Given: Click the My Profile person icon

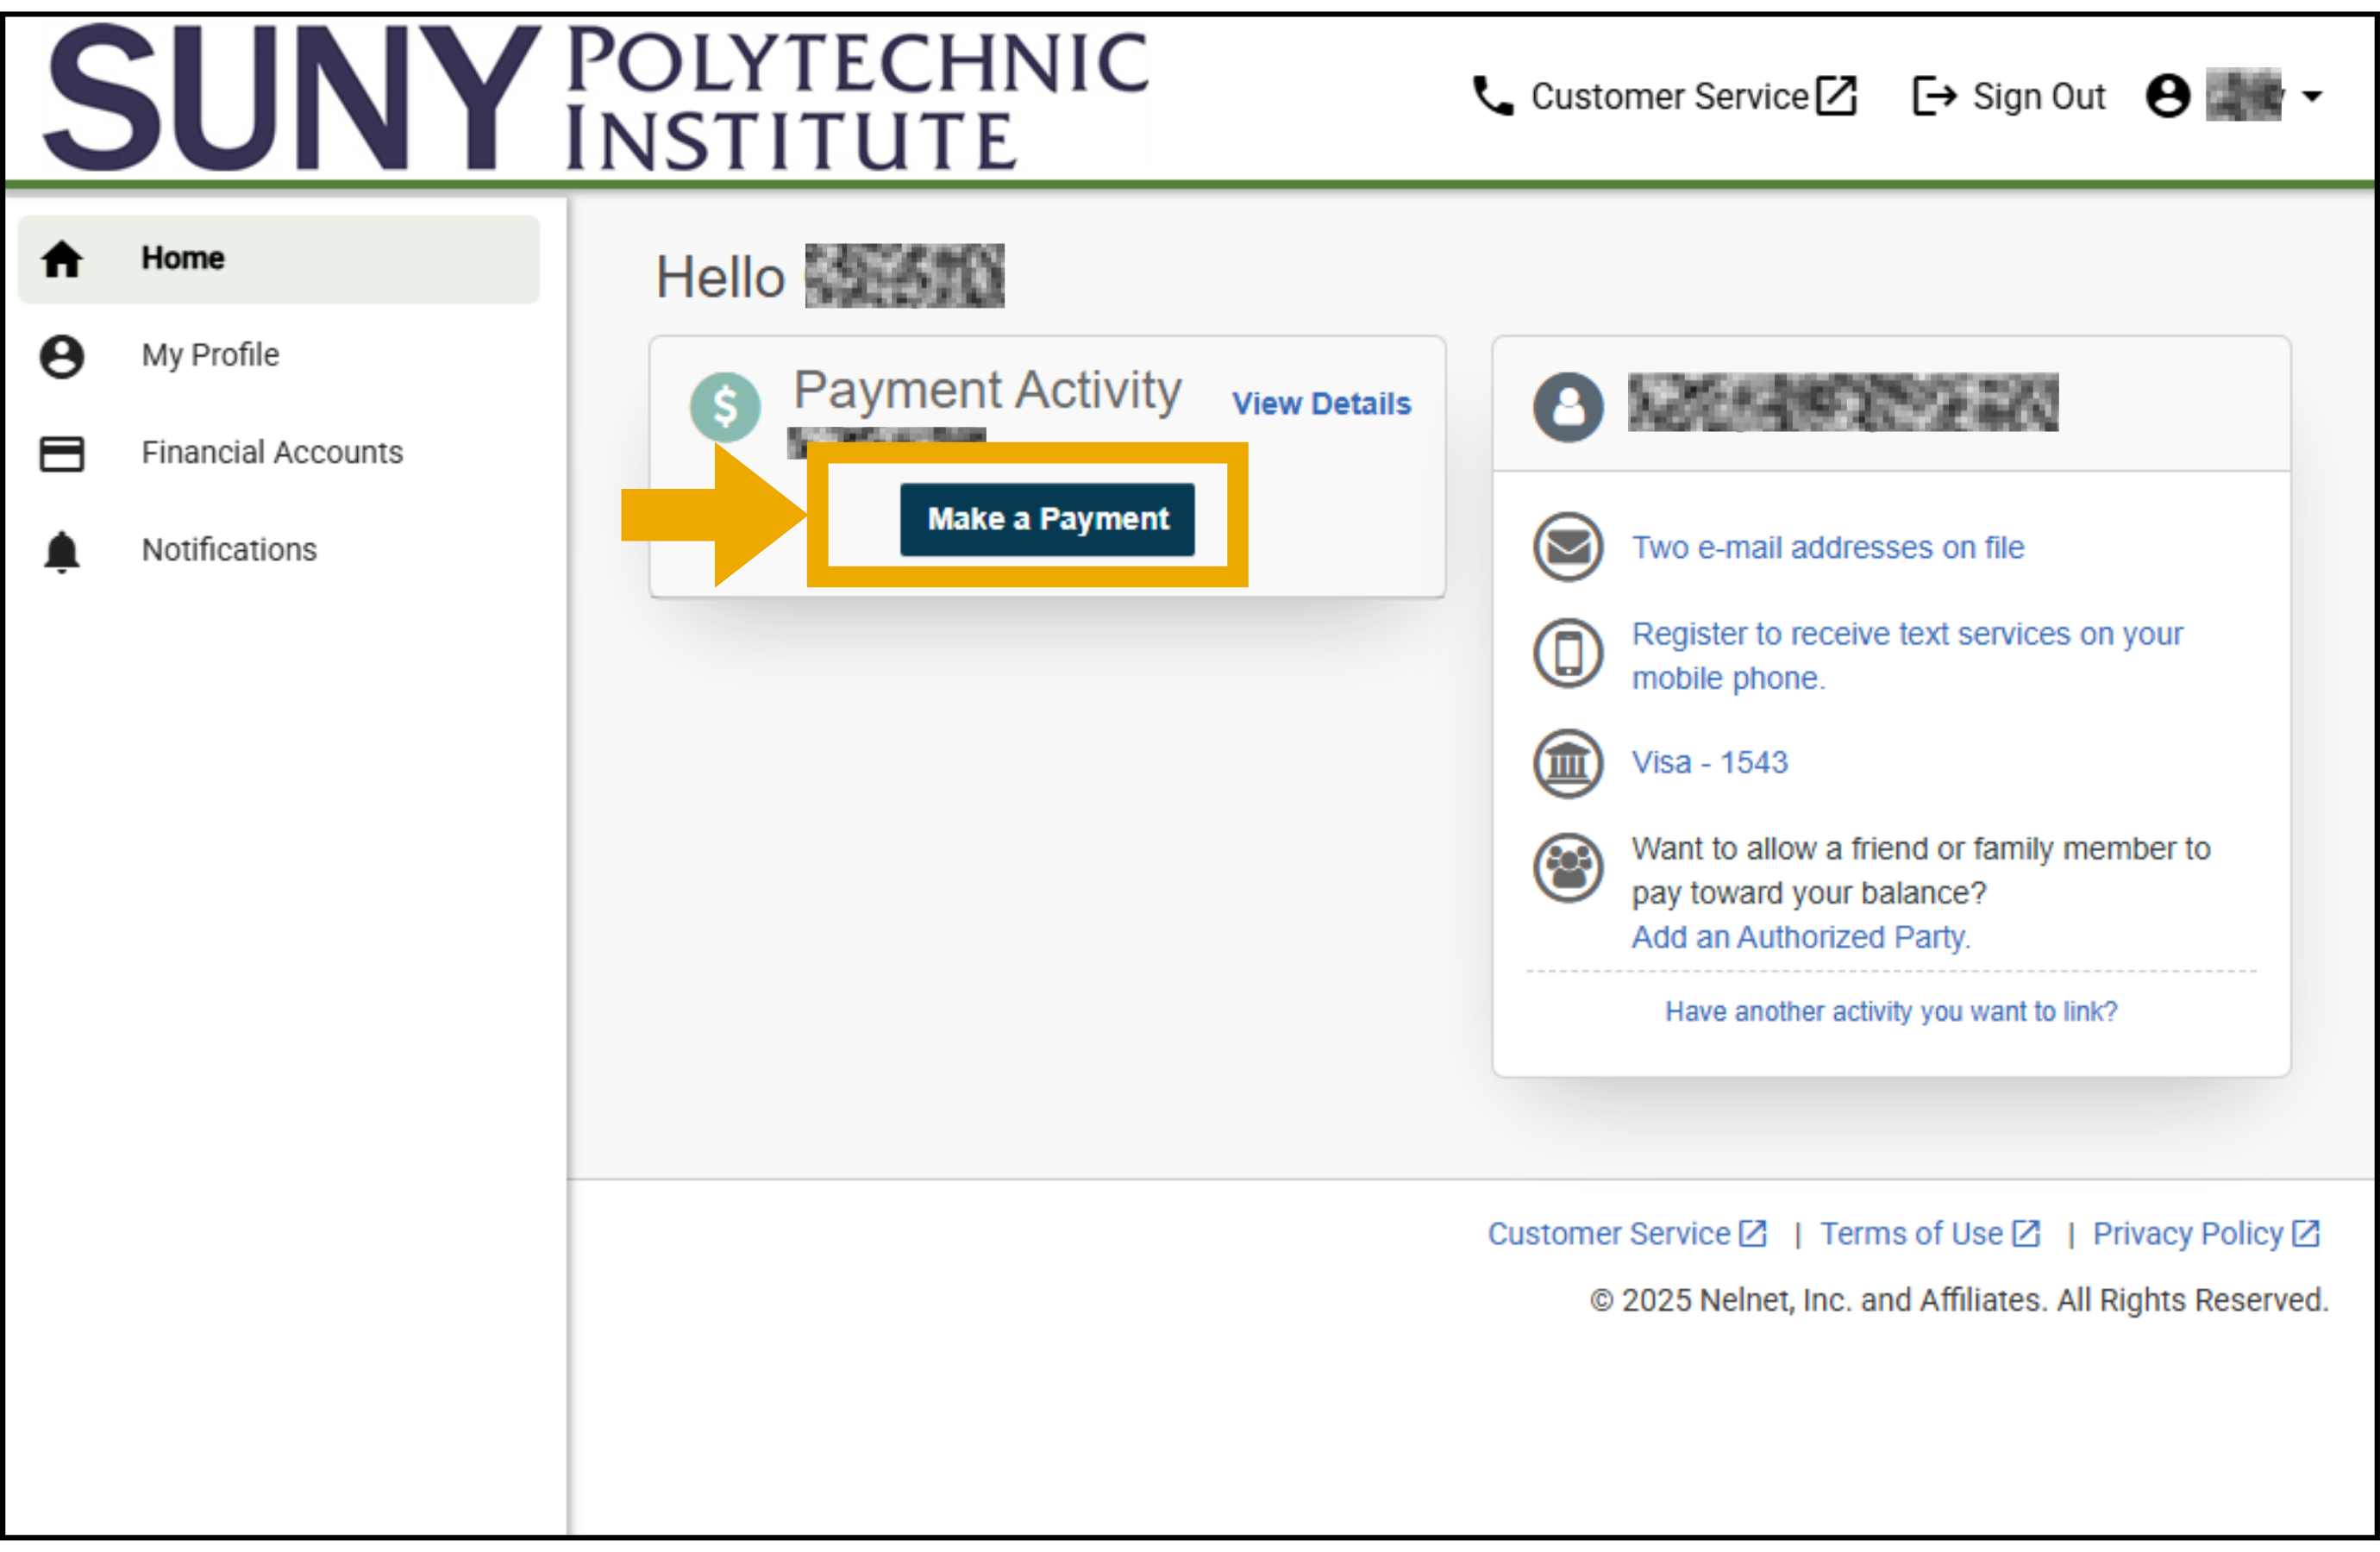Looking at the screenshot, I should (x=62, y=356).
